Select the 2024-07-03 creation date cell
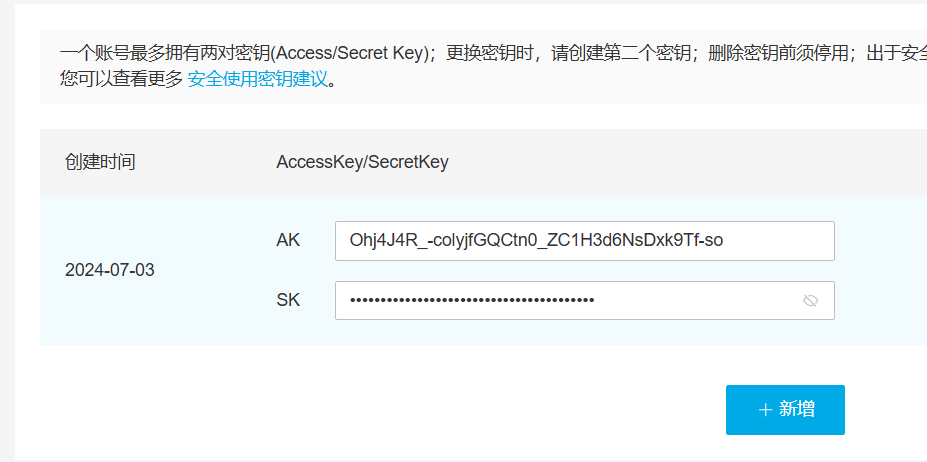927x462 pixels. [109, 270]
